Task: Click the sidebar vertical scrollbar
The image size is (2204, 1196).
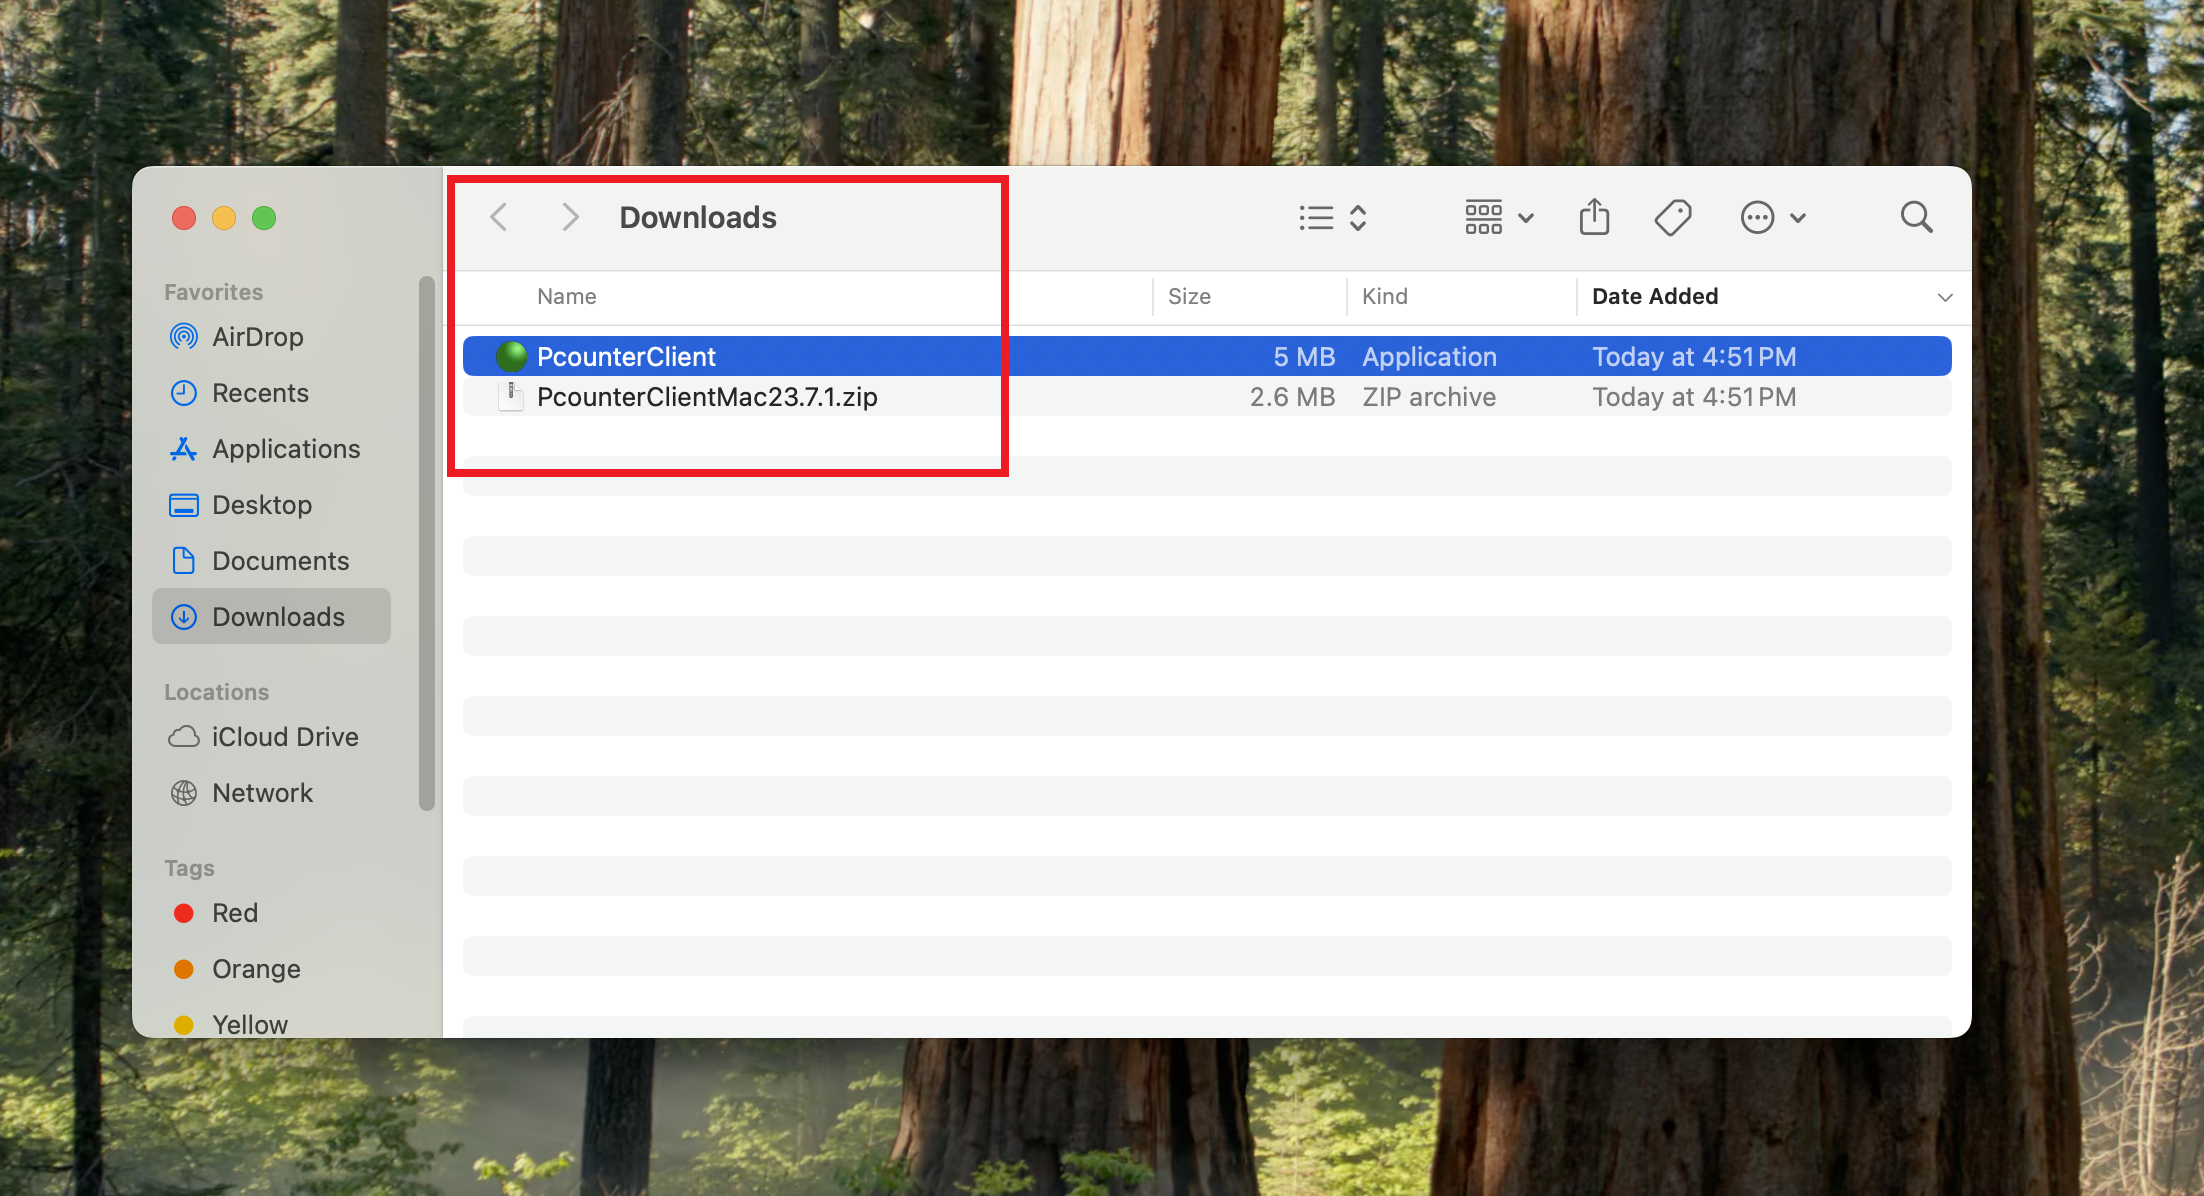Action: [427, 545]
